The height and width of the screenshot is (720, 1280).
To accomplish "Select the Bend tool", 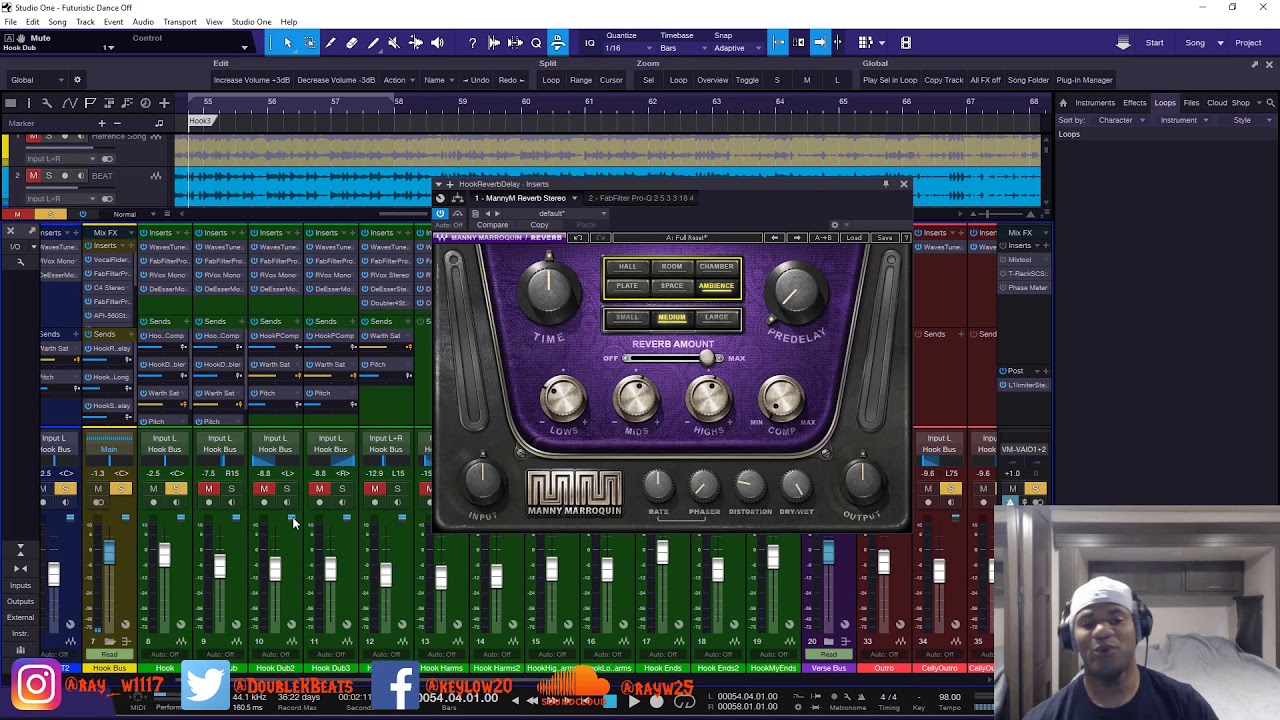I will (x=416, y=43).
